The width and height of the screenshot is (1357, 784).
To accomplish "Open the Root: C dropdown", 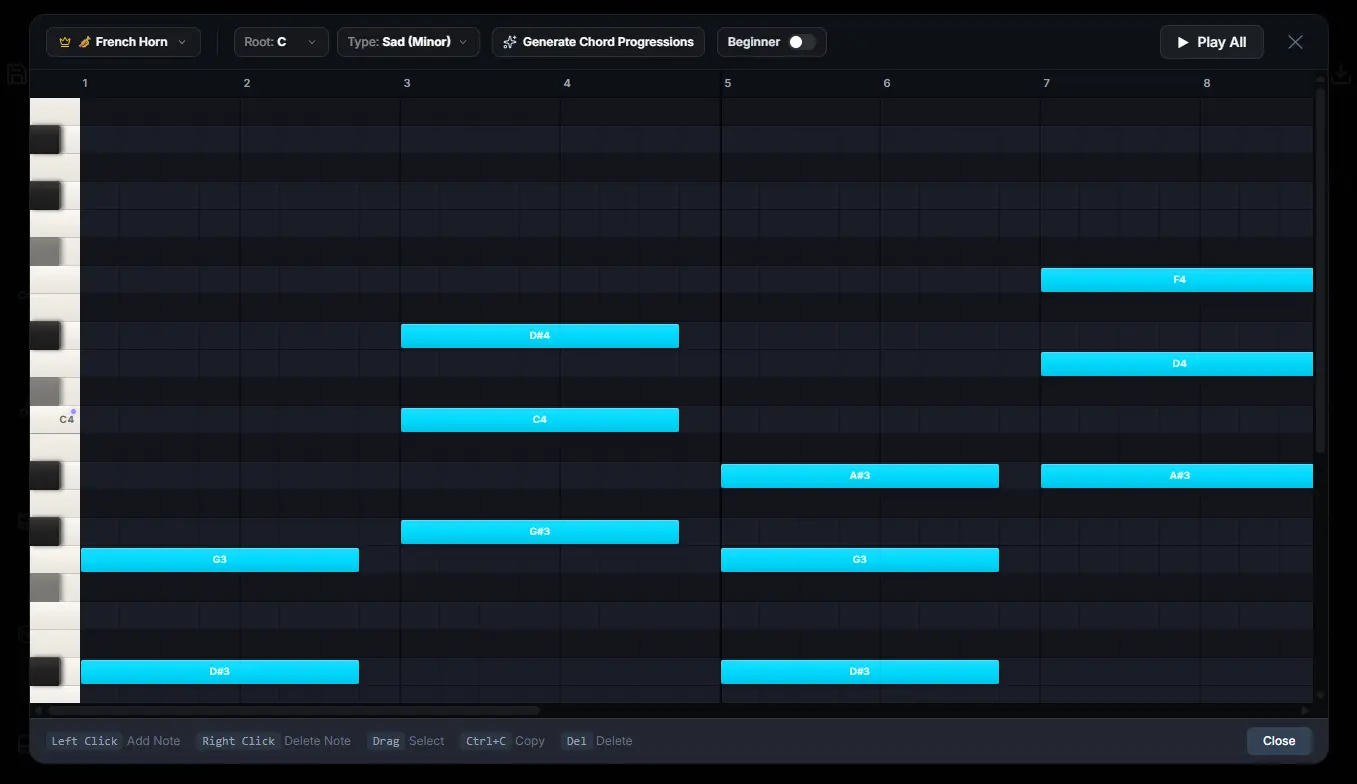I will point(281,42).
